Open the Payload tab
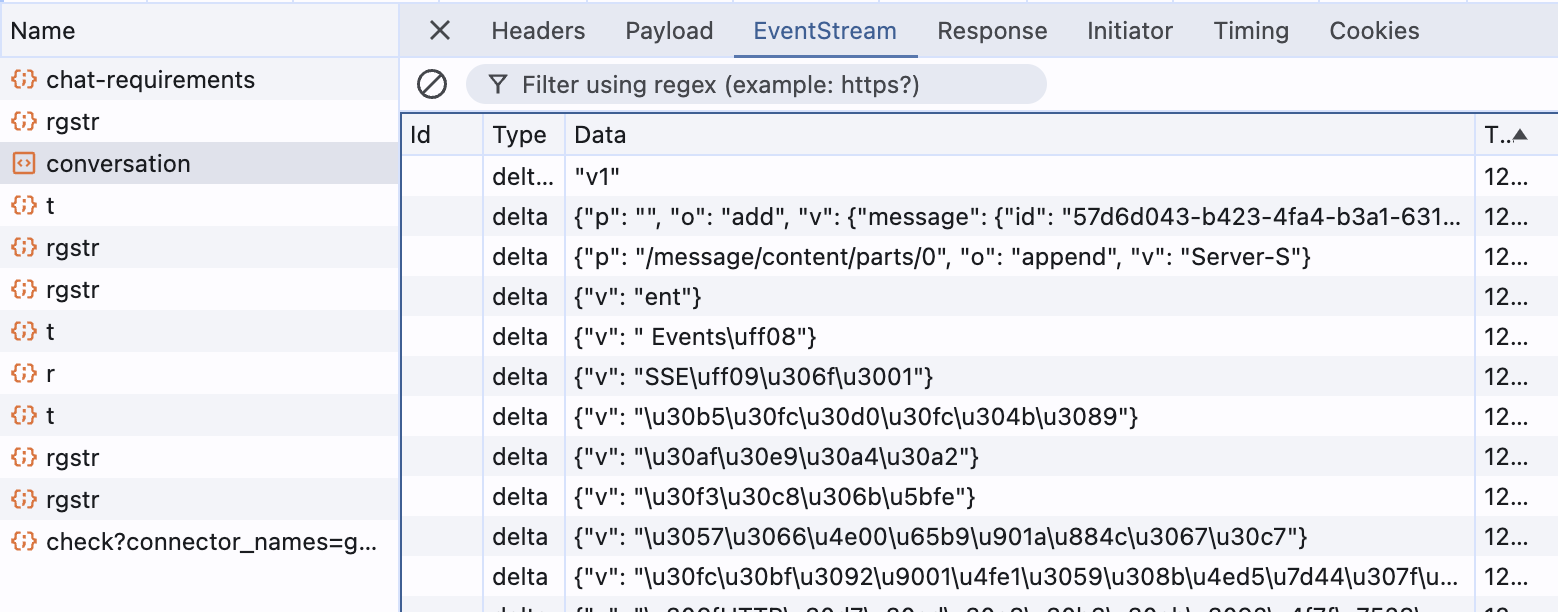This screenshot has width=1558, height=612. 669,31
